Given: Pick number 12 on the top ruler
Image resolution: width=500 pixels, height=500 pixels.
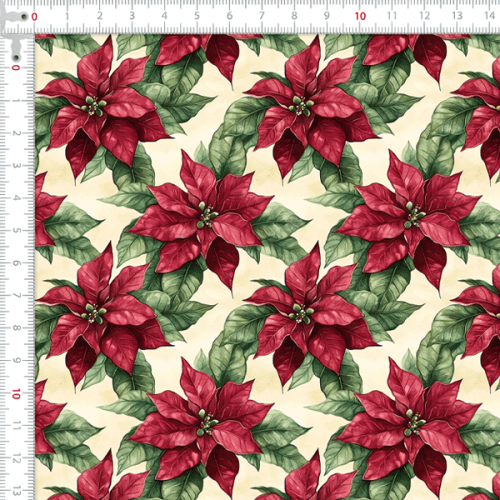Looking at the screenshot, I should (424, 16).
